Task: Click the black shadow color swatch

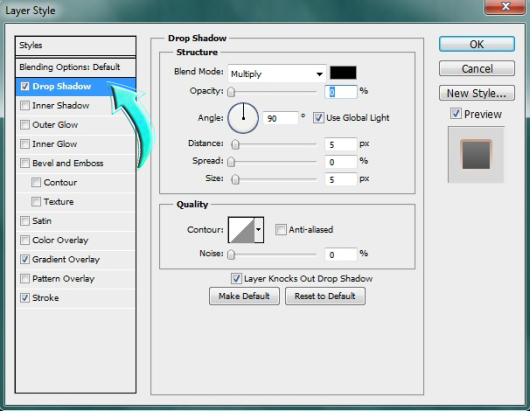Action: click(x=343, y=73)
